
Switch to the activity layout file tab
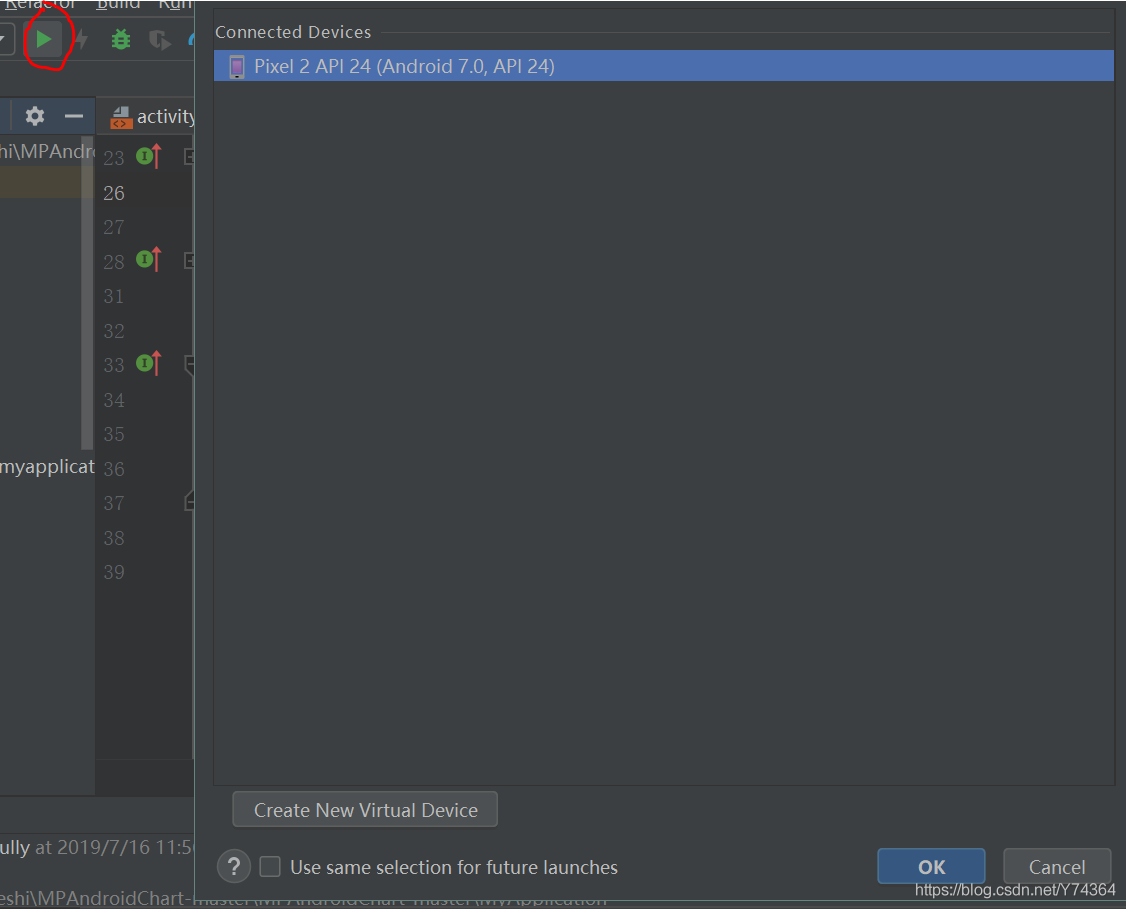[154, 117]
